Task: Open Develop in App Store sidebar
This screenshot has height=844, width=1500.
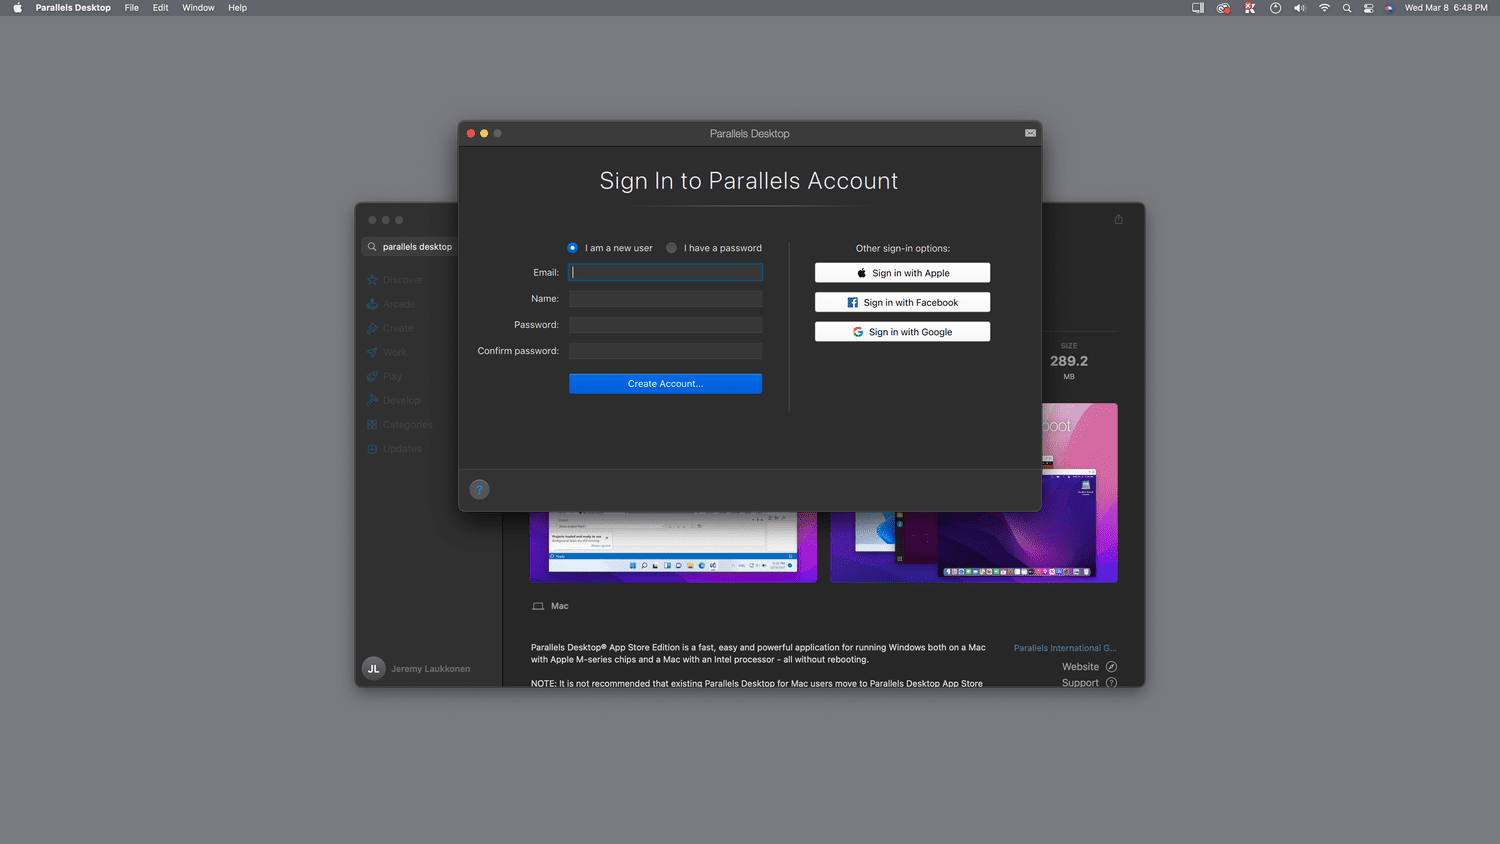Action: 394,400
